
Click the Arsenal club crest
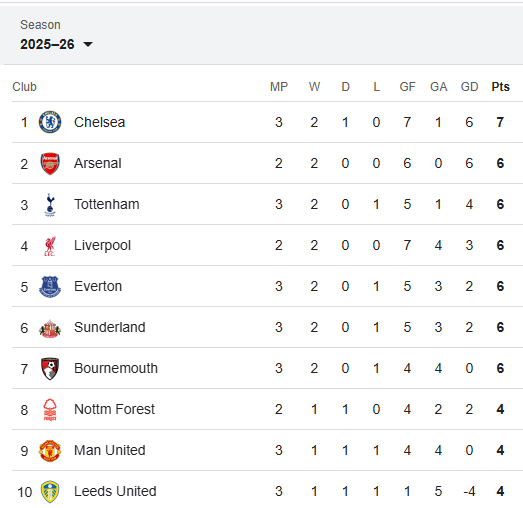(x=50, y=163)
